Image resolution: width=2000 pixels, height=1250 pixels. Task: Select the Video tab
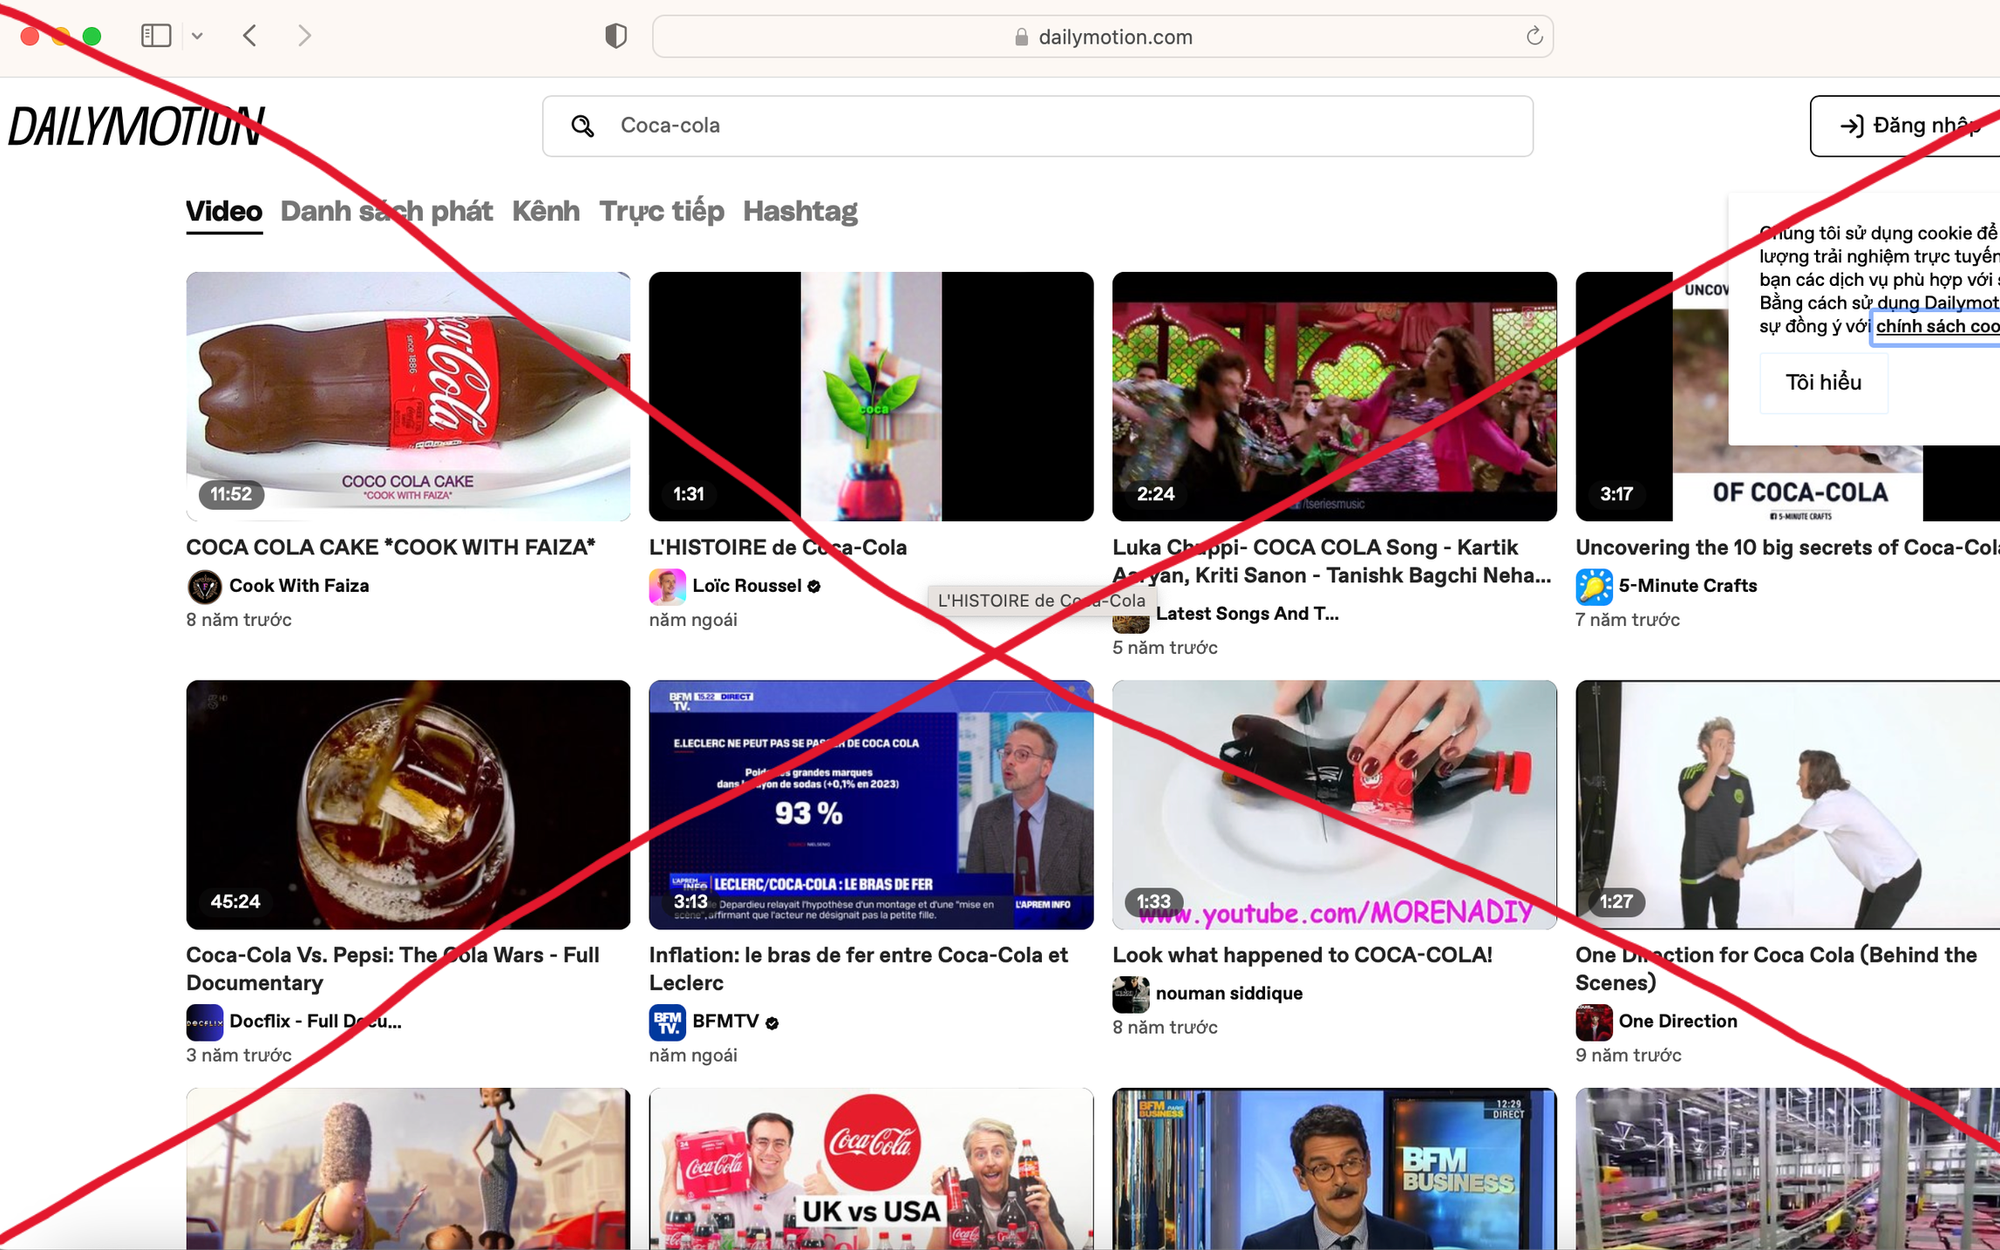(x=224, y=212)
